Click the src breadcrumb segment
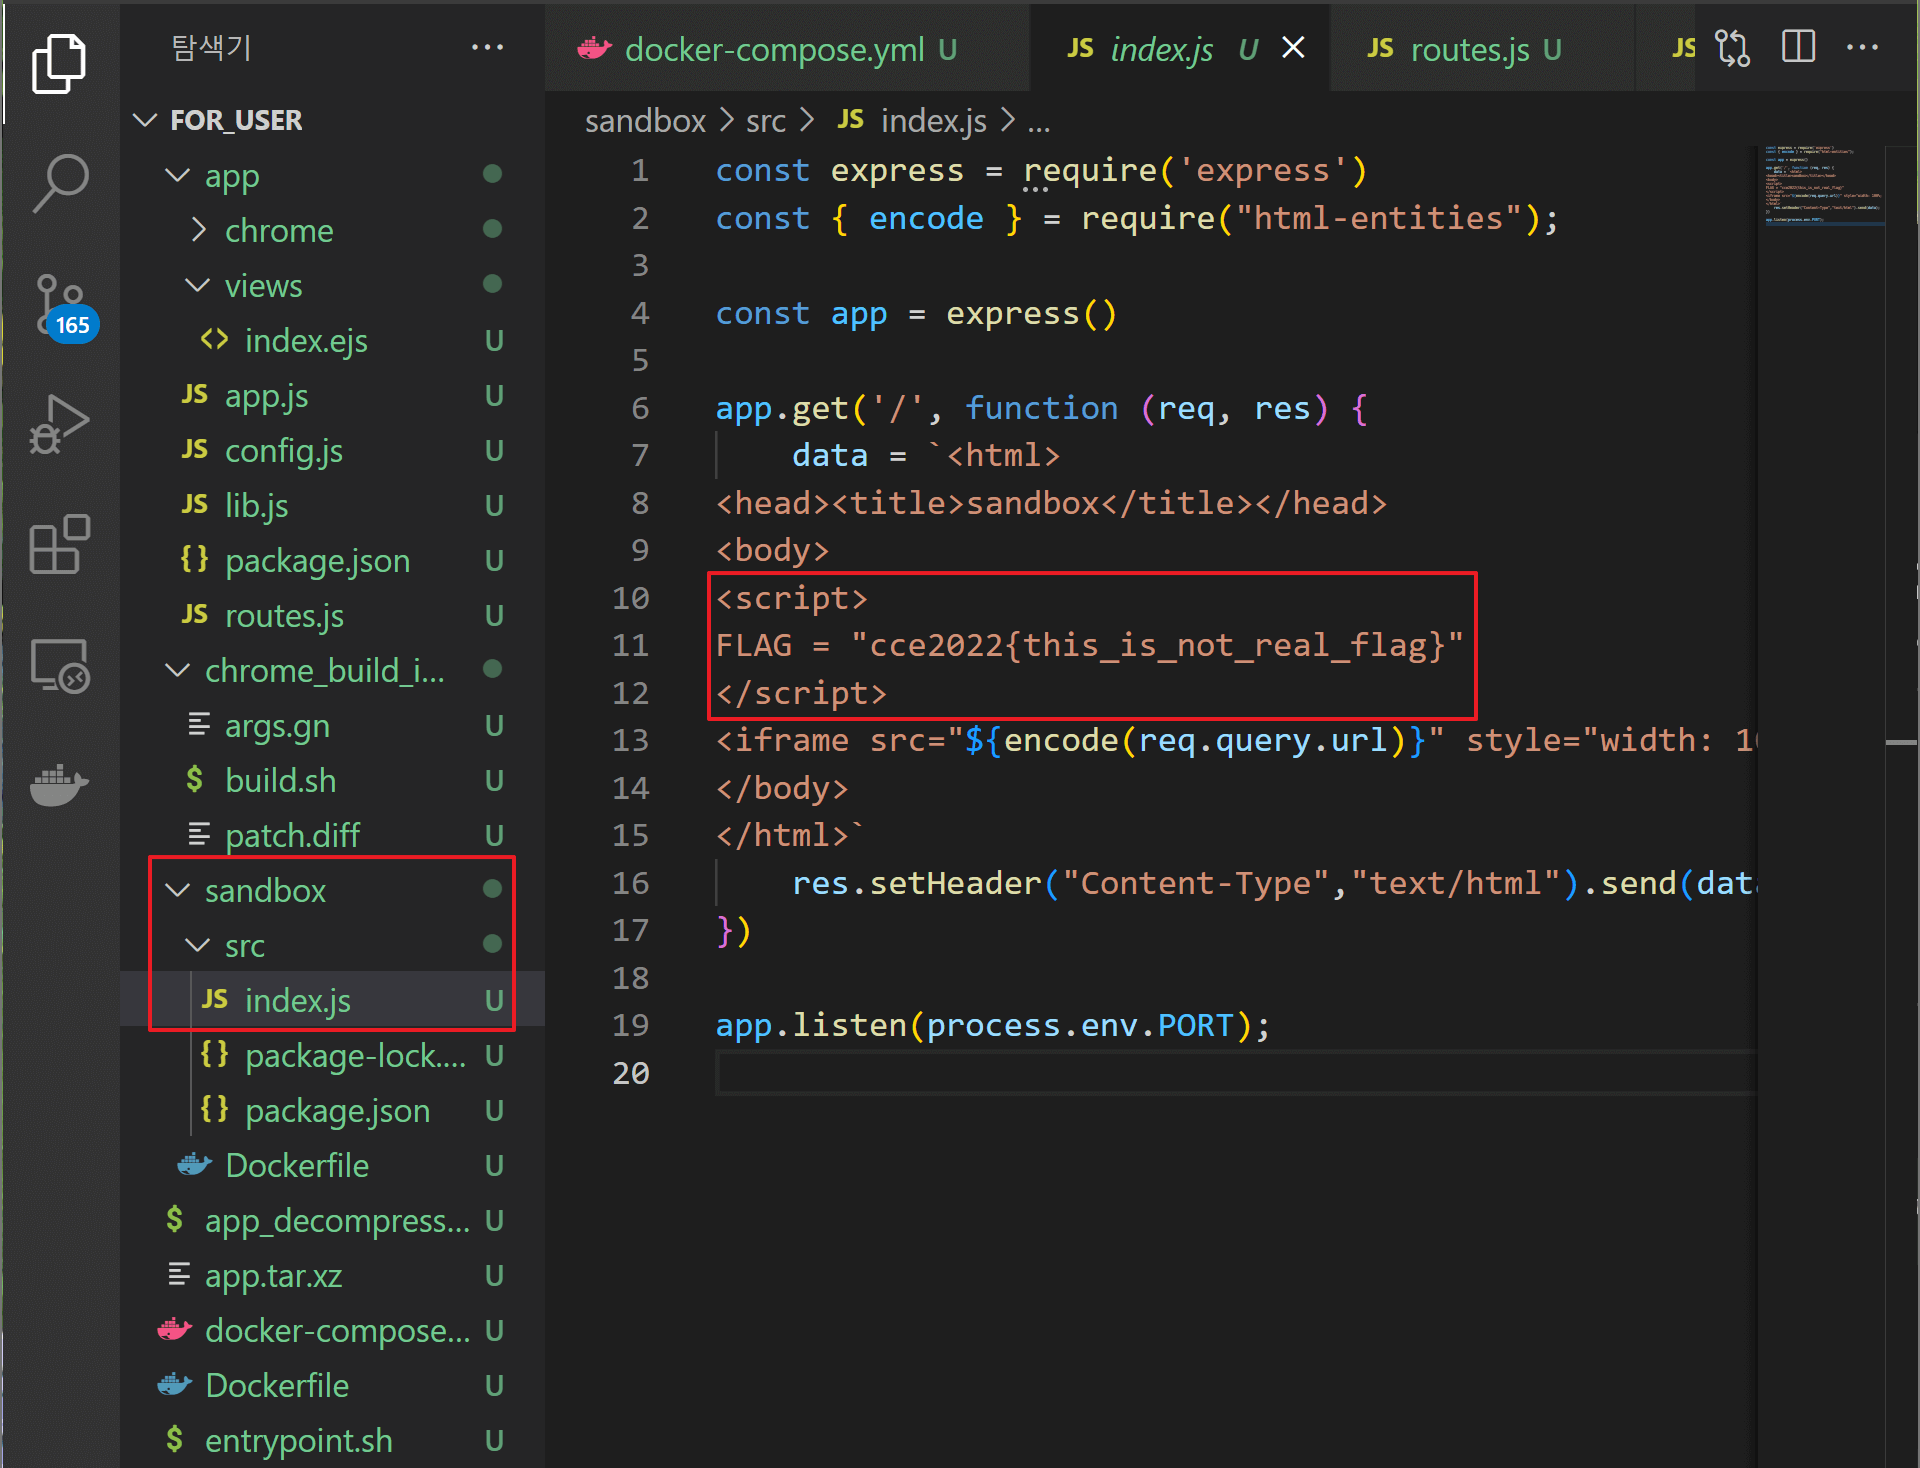The height and width of the screenshot is (1468, 1920). (765, 121)
